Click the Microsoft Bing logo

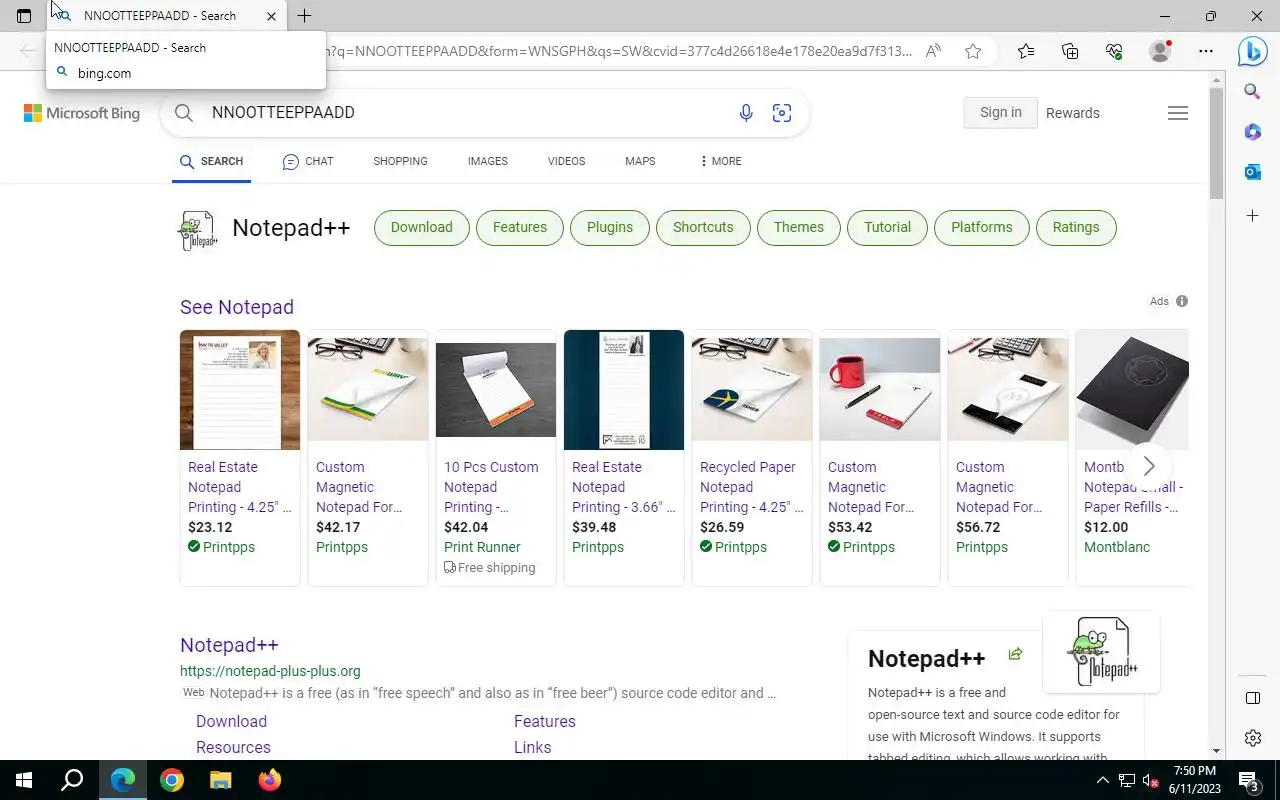[82, 113]
